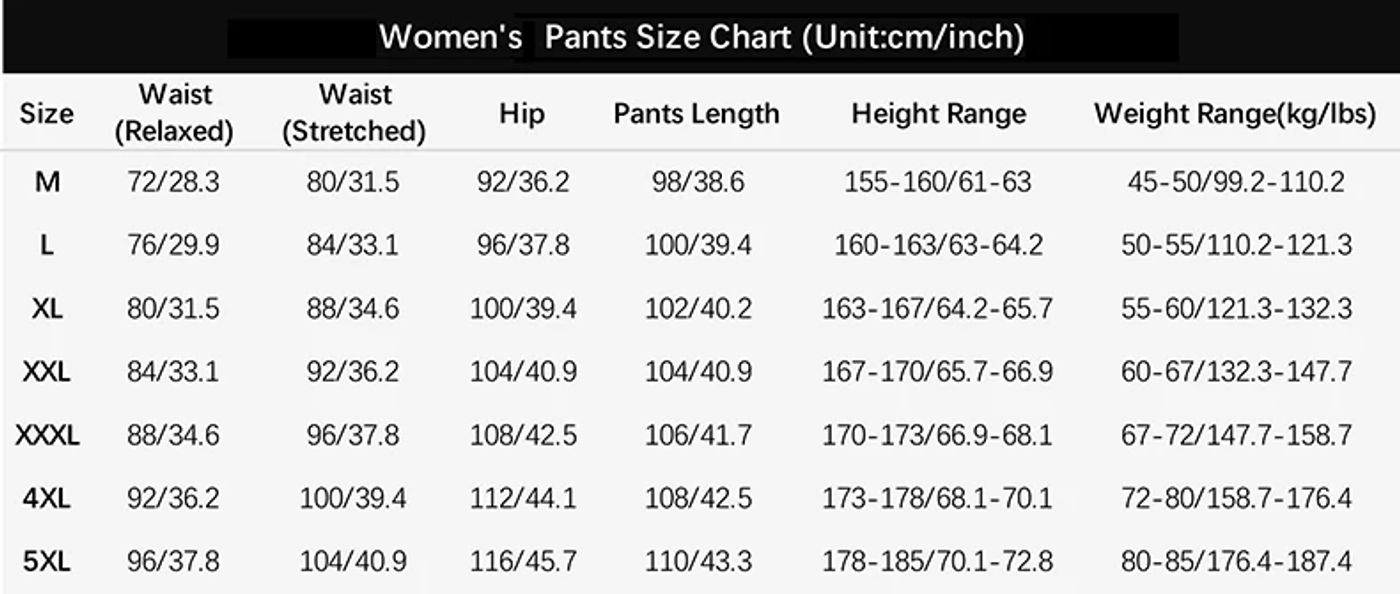1400x594 pixels.
Task: Click the 72/28.3 relaxed waist cell
Action: [173, 182]
